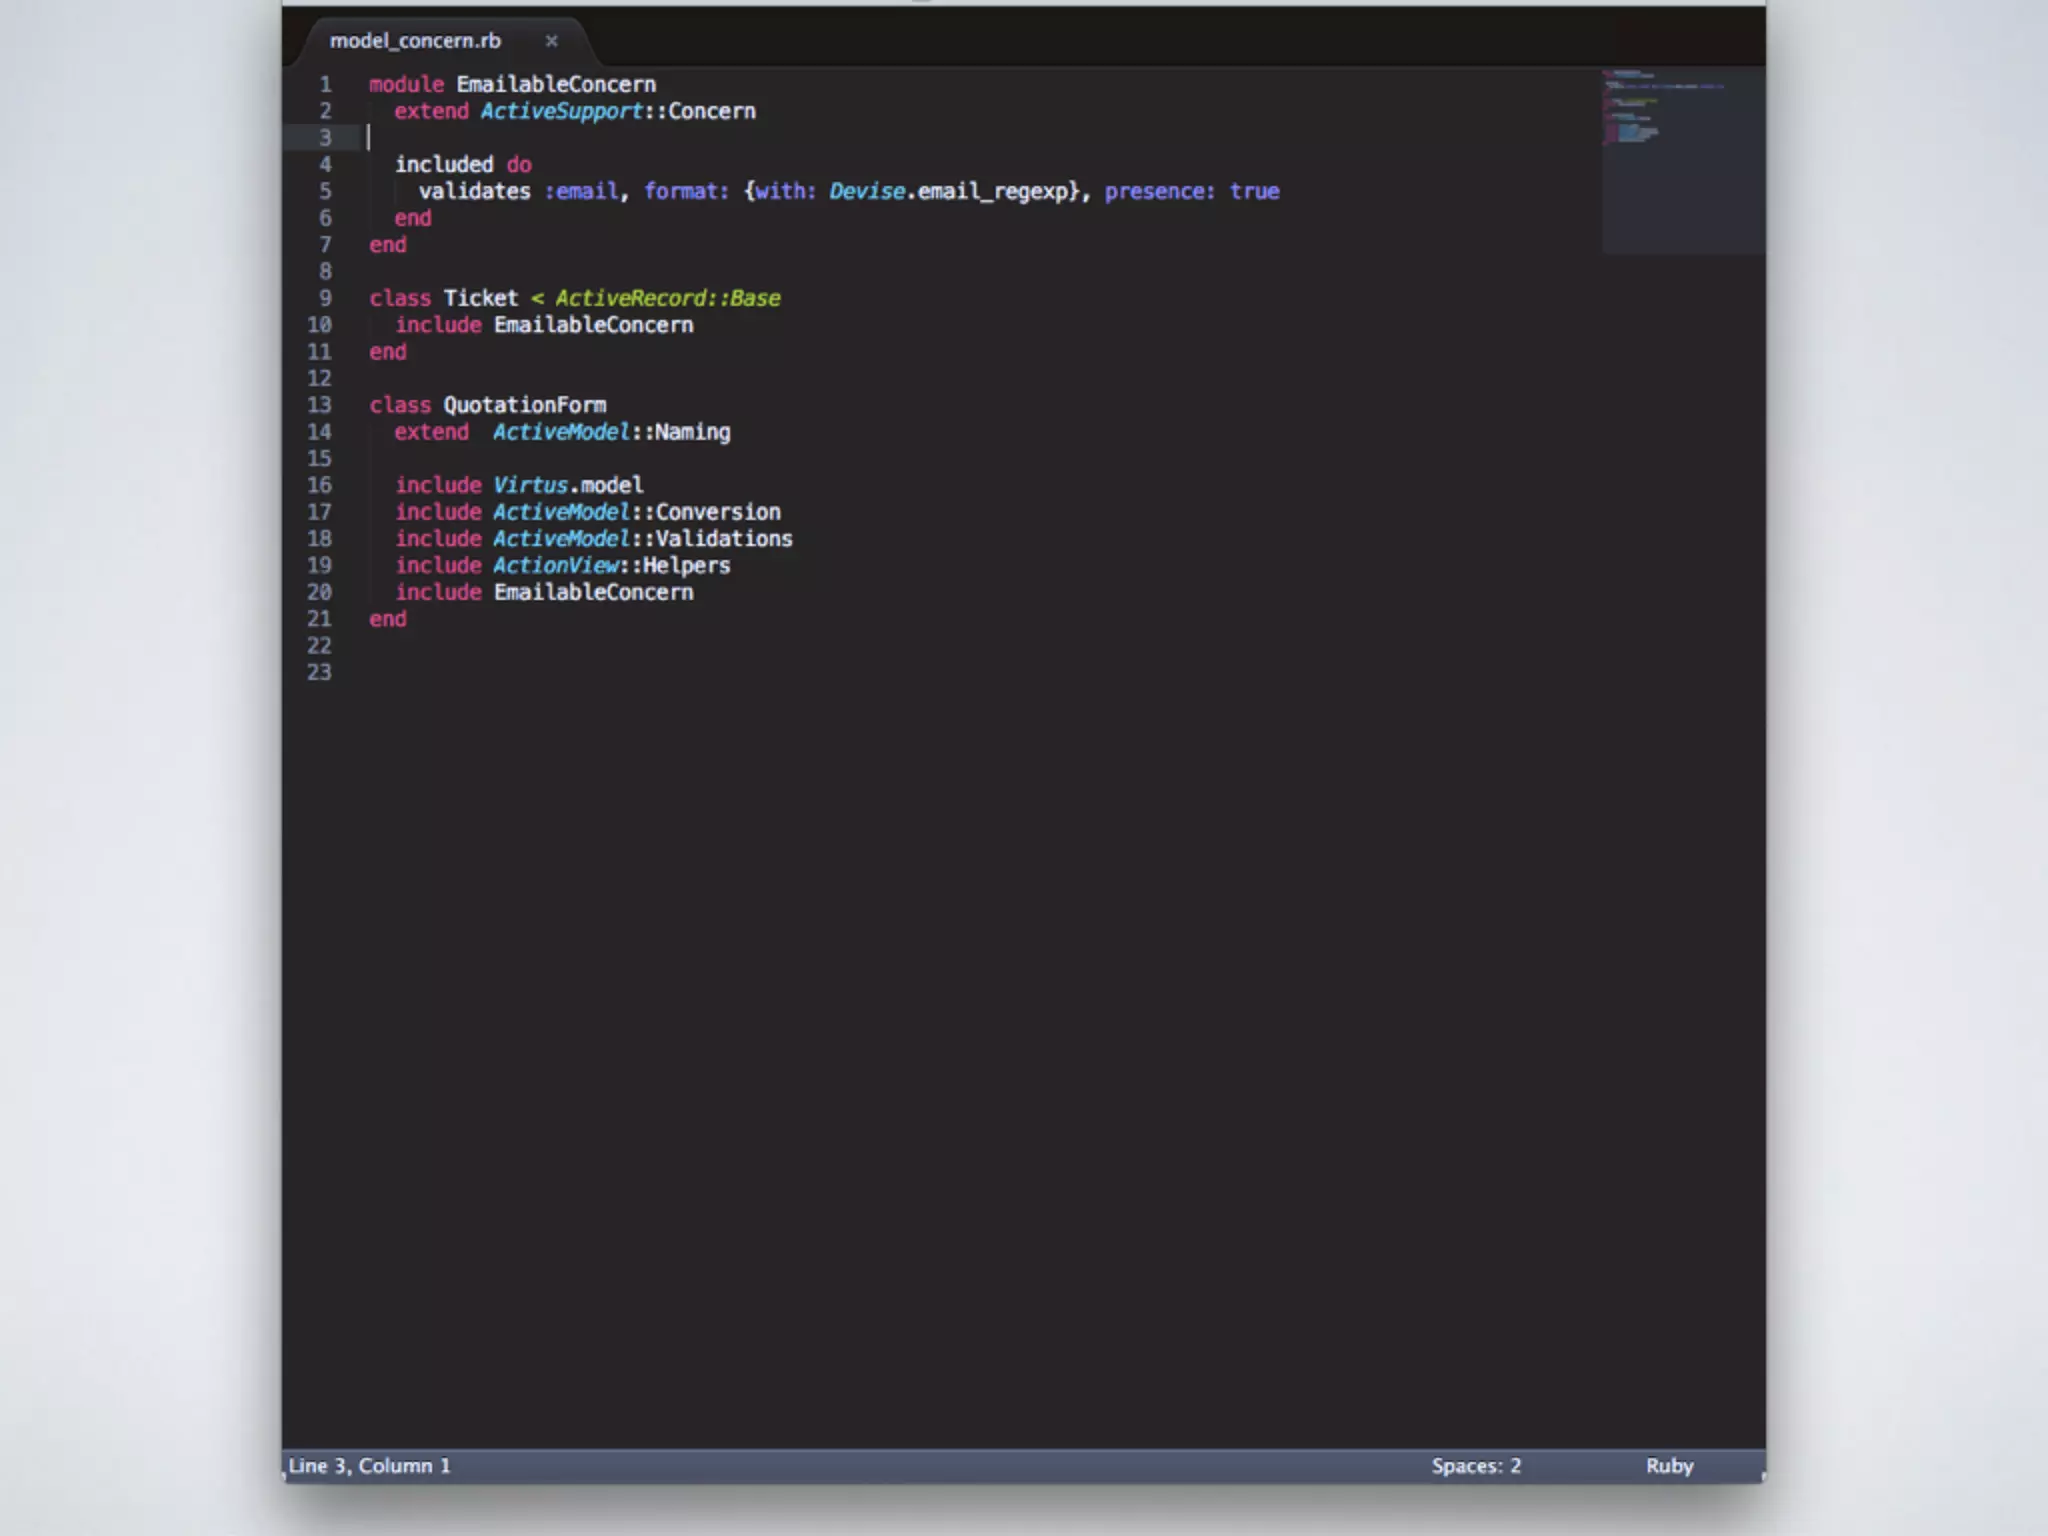The height and width of the screenshot is (1536, 2048).
Task: Click the true value after presence:
Action: [x=1254, y=191]
